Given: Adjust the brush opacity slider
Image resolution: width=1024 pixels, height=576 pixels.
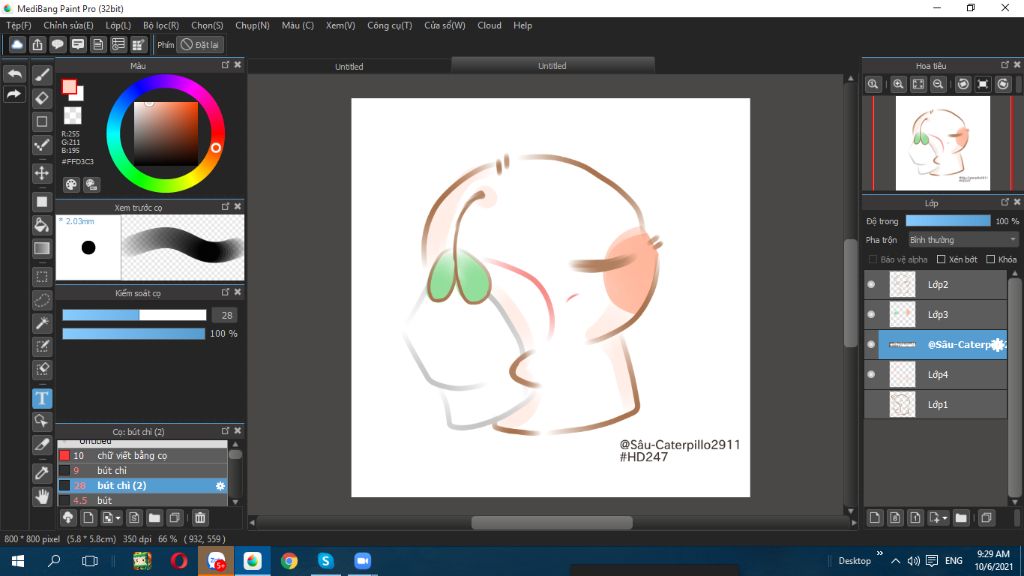Looking at the screenshot, I should [x=134, y=334].
